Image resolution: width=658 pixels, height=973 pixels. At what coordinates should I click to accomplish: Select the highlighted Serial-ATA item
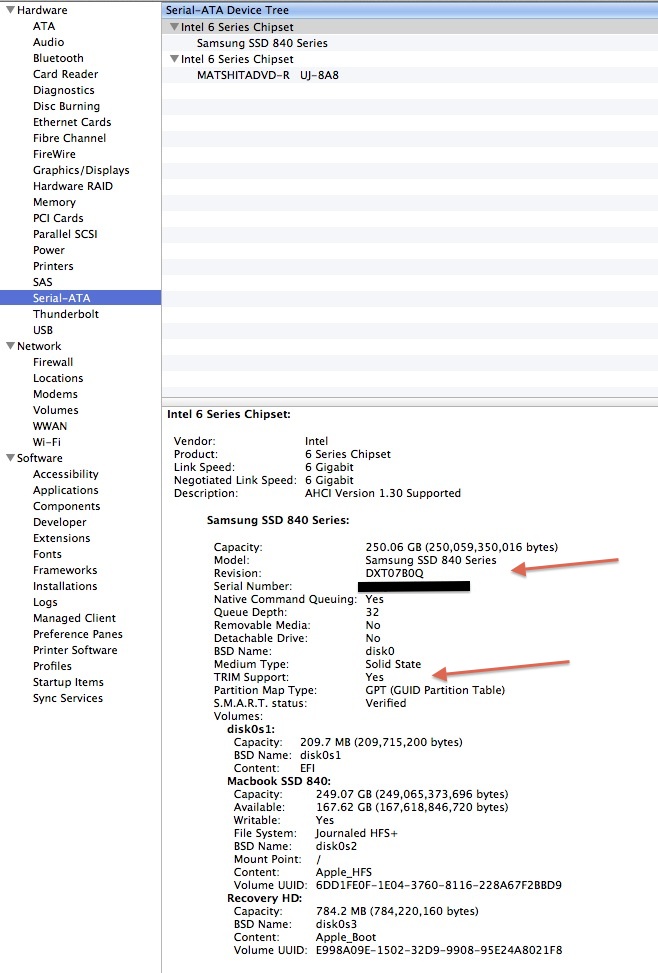point(80,298)
